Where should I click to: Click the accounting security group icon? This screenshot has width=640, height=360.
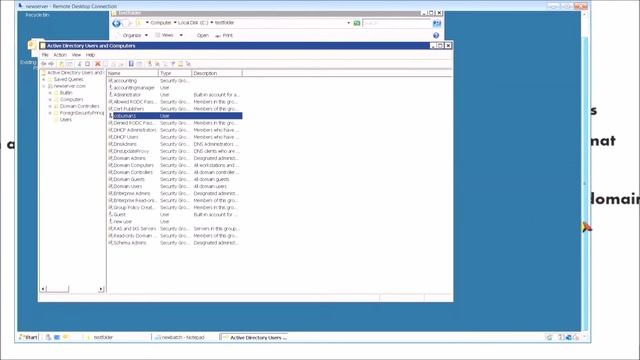110,80
